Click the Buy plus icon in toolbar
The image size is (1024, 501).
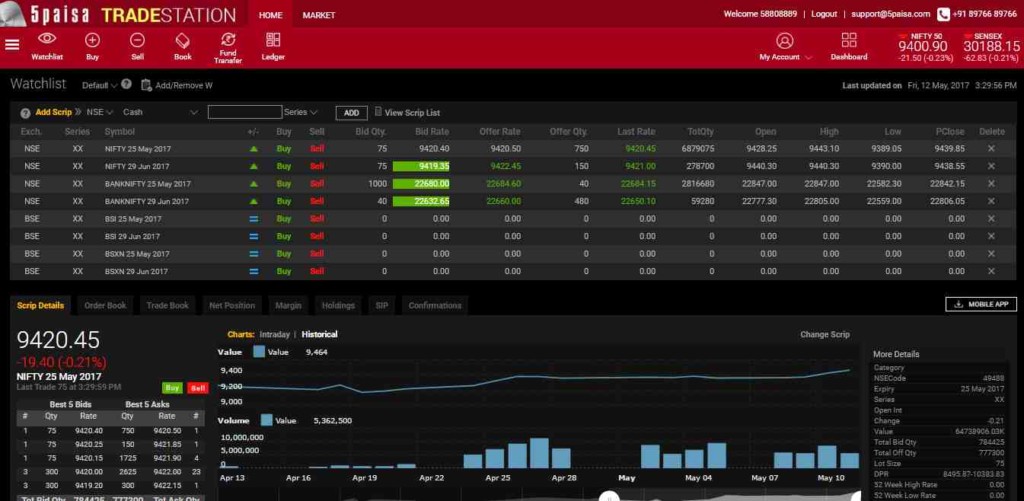click(92, 40)
